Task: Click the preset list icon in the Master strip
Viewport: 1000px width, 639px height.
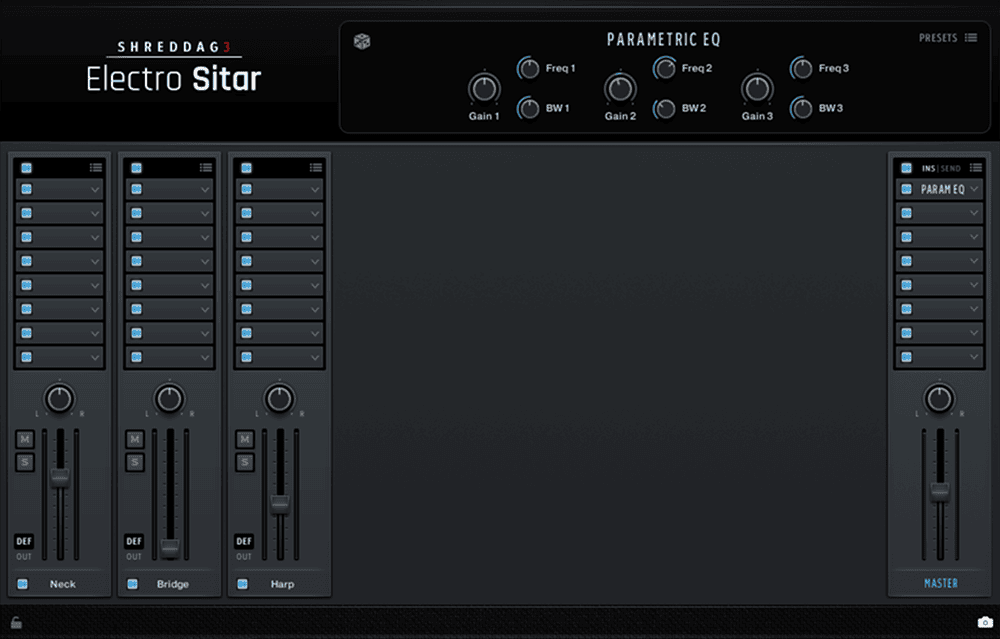Action: pos(975,168)
